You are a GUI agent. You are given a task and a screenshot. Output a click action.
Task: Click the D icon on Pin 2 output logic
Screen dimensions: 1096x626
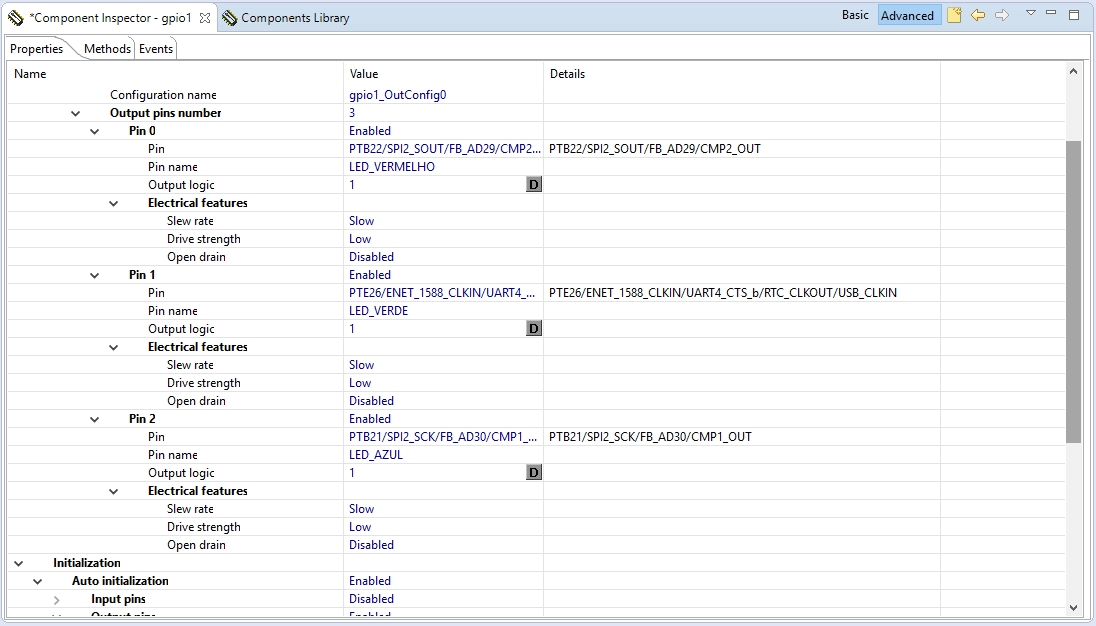click(534, 473)
